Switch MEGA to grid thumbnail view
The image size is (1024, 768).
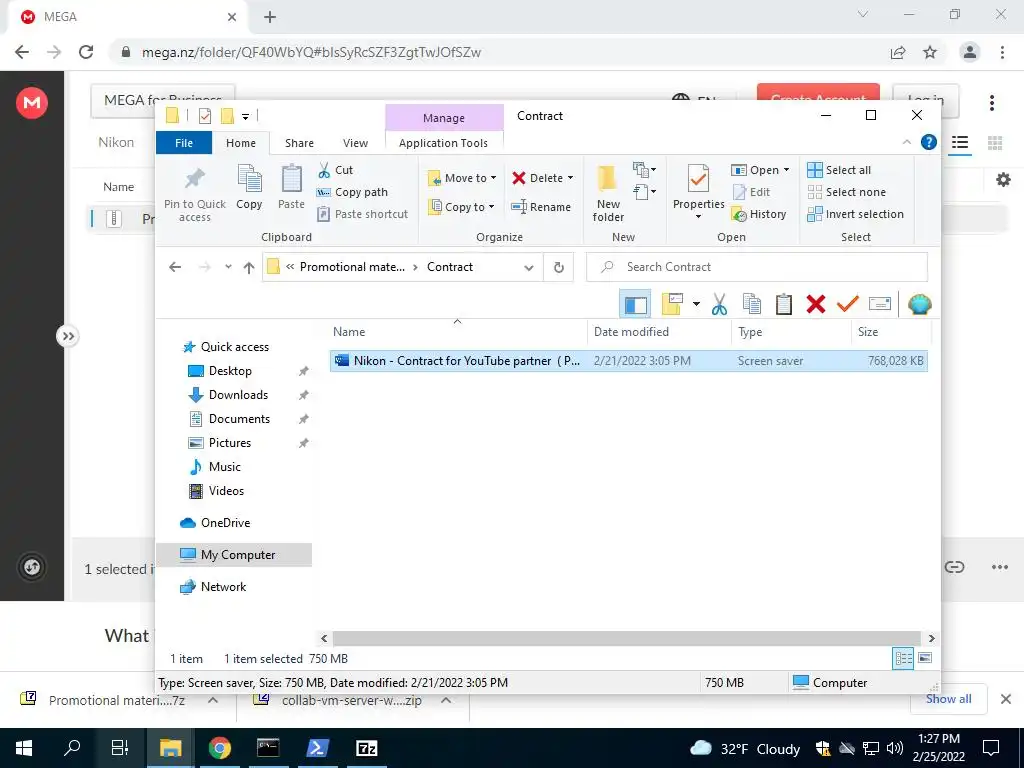995,142
